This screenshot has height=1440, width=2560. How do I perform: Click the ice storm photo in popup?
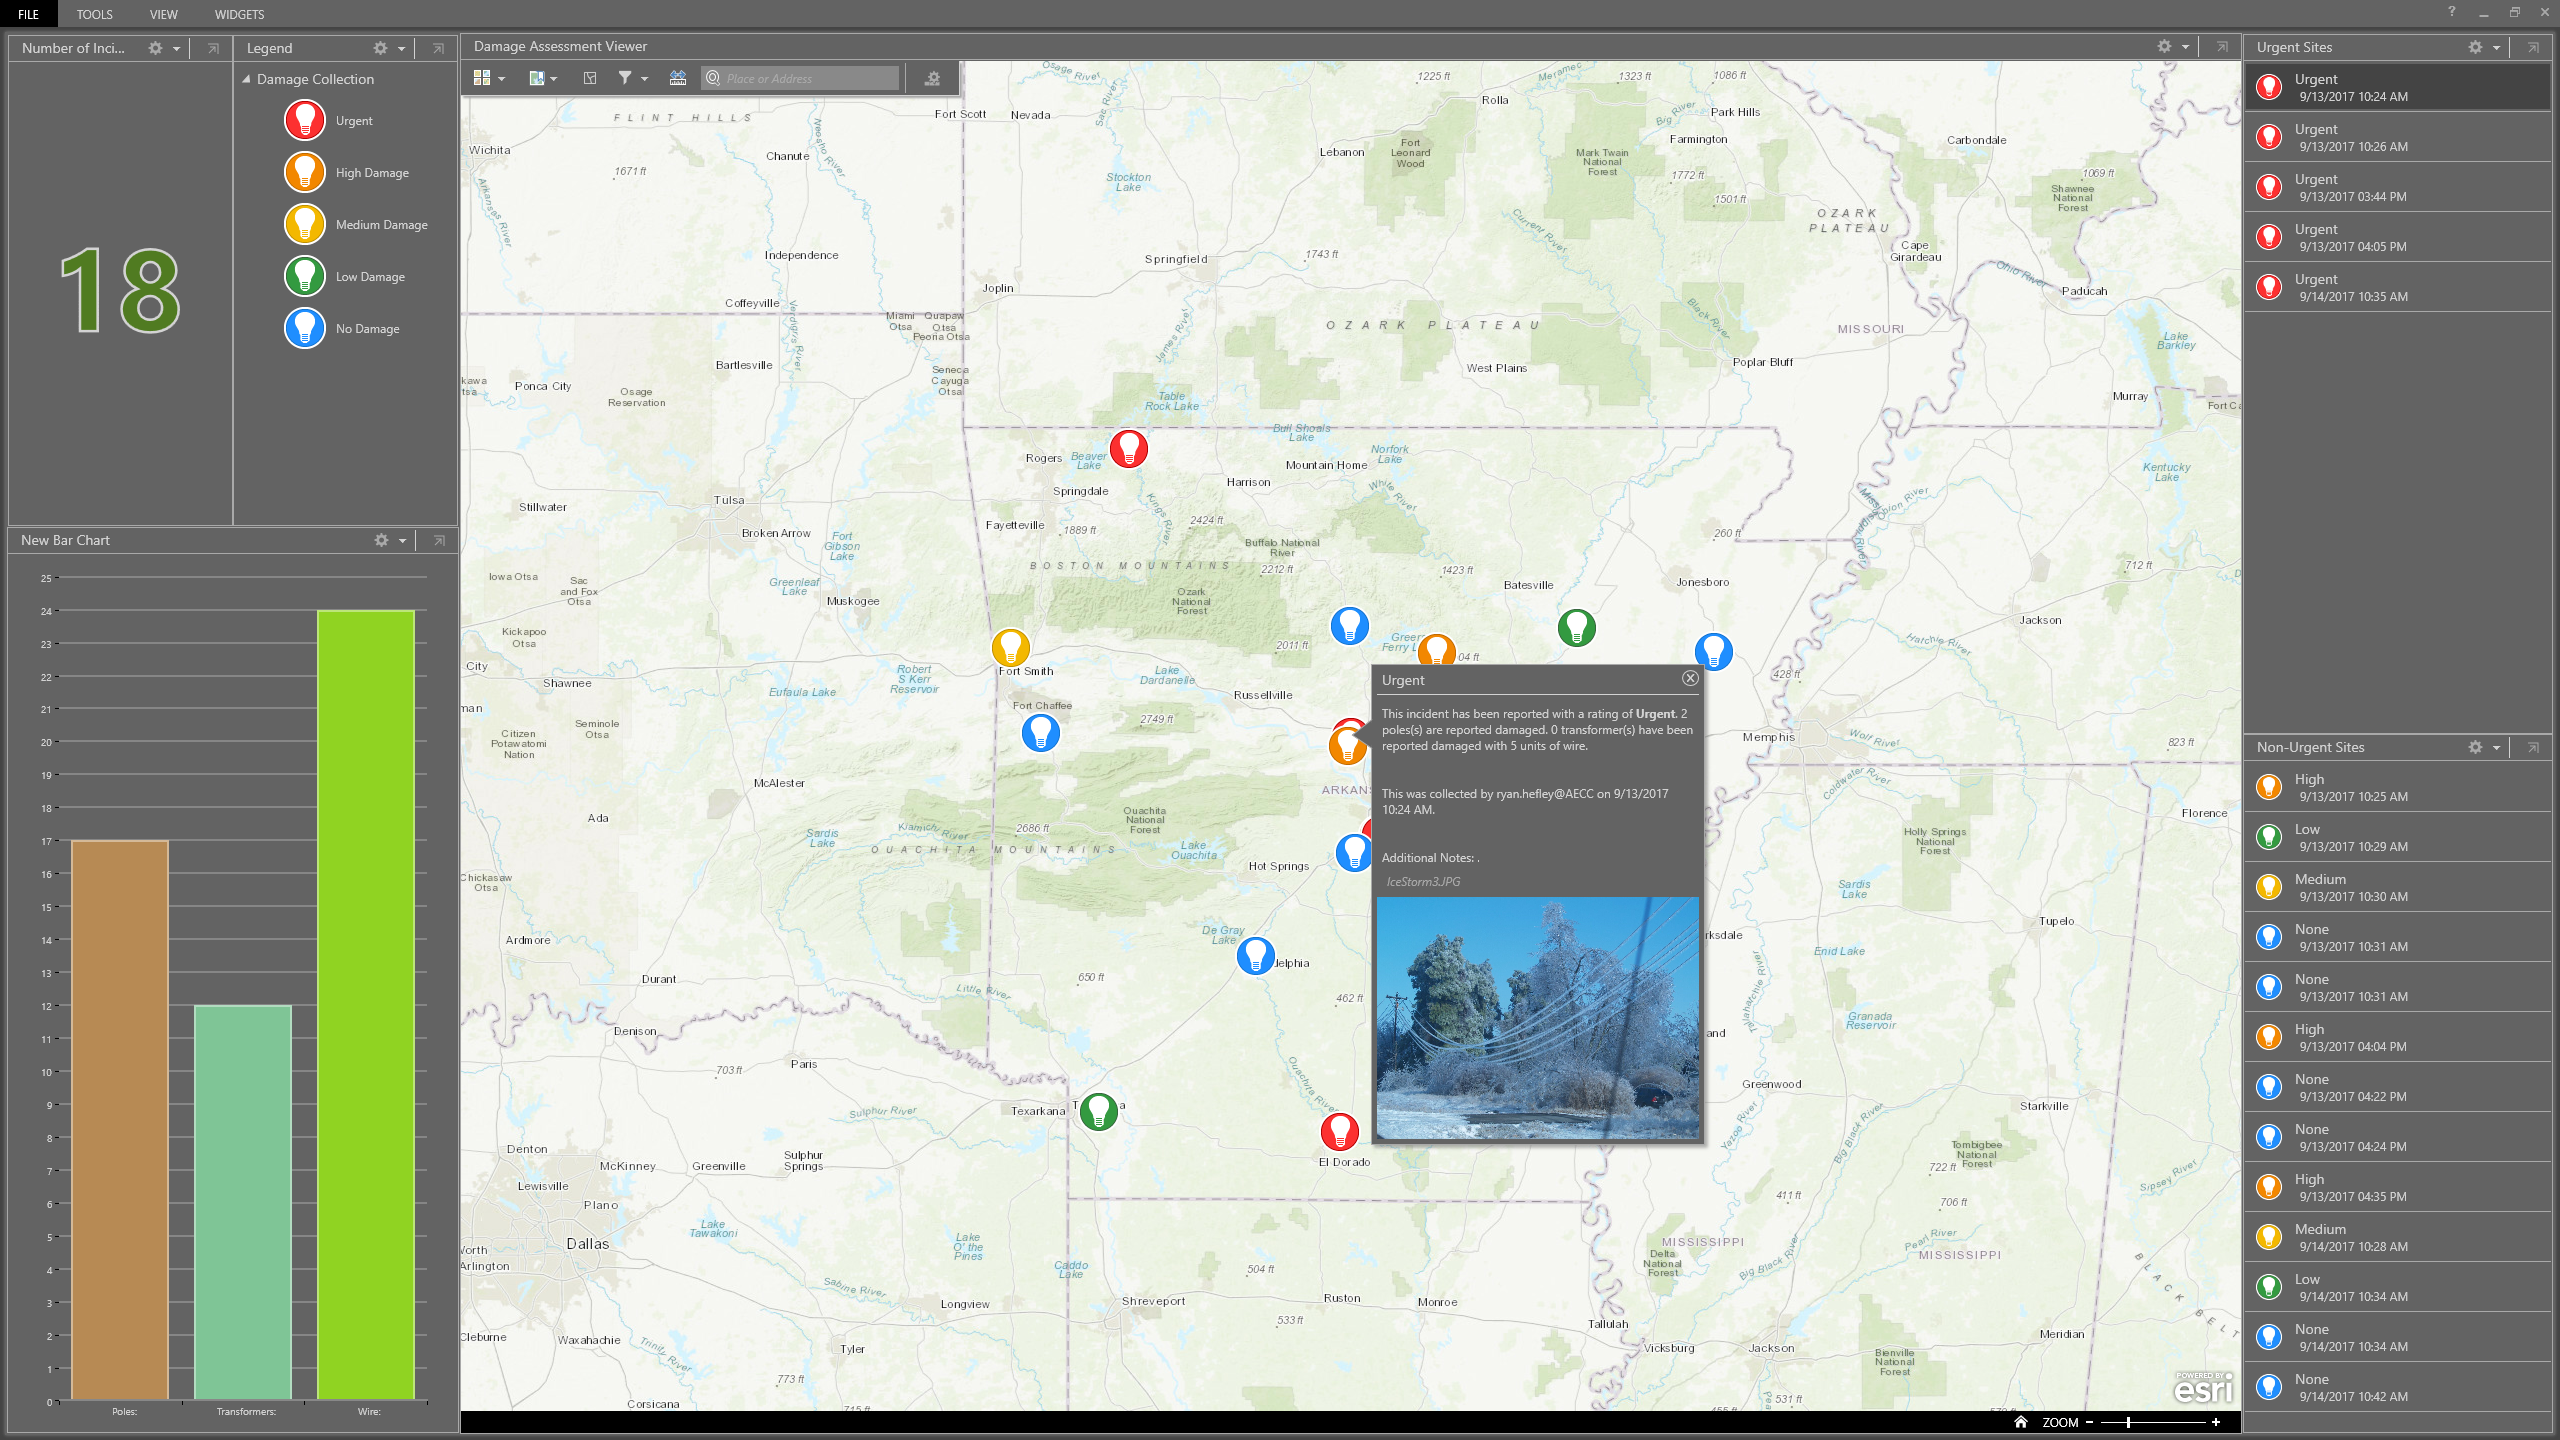[x=1538, y=1018]
